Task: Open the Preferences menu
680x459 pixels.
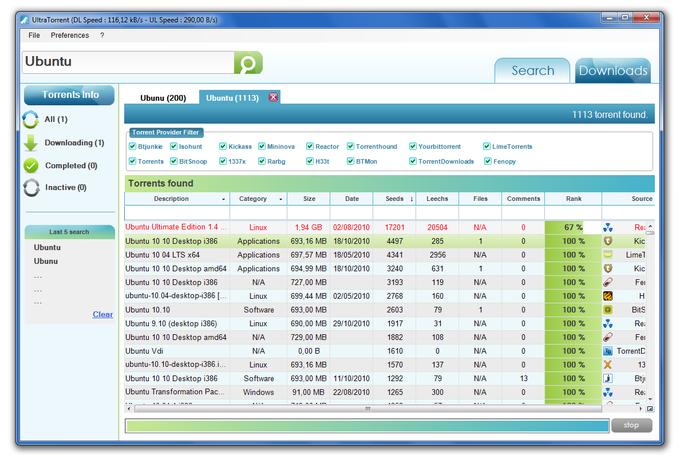Action: (69, 35)
